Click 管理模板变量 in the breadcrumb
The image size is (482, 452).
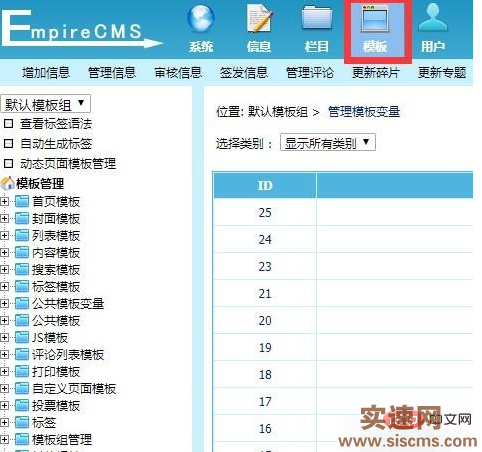click(x=364, y=112)
